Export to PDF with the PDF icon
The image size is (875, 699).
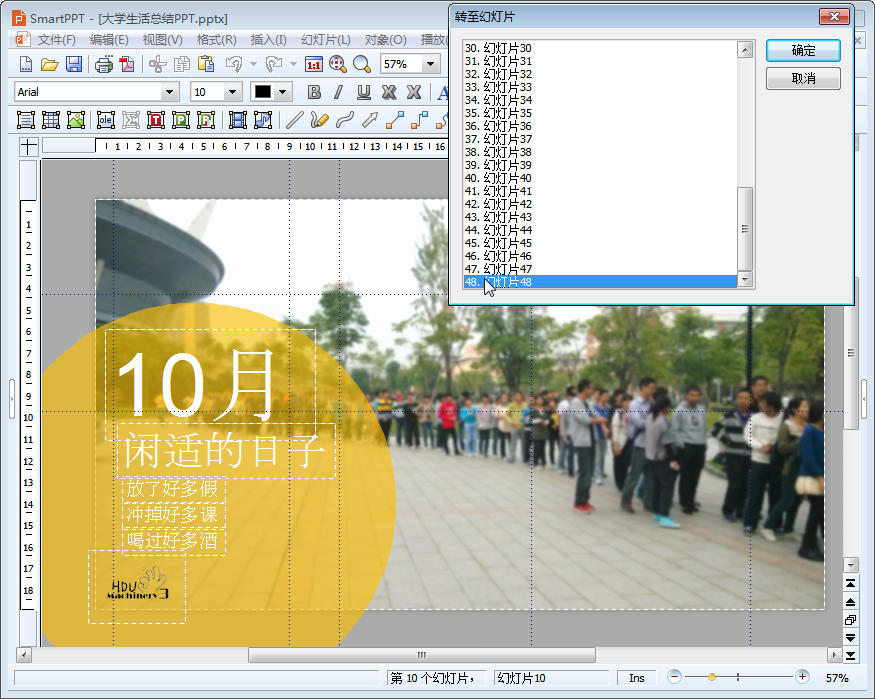tap(127, 64)
